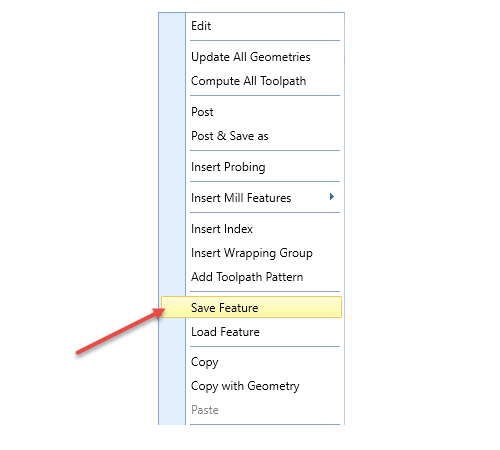Expand the Mill Features submenu arrow
The height and width of the screenshot is (450, 500).
(332, 197)
